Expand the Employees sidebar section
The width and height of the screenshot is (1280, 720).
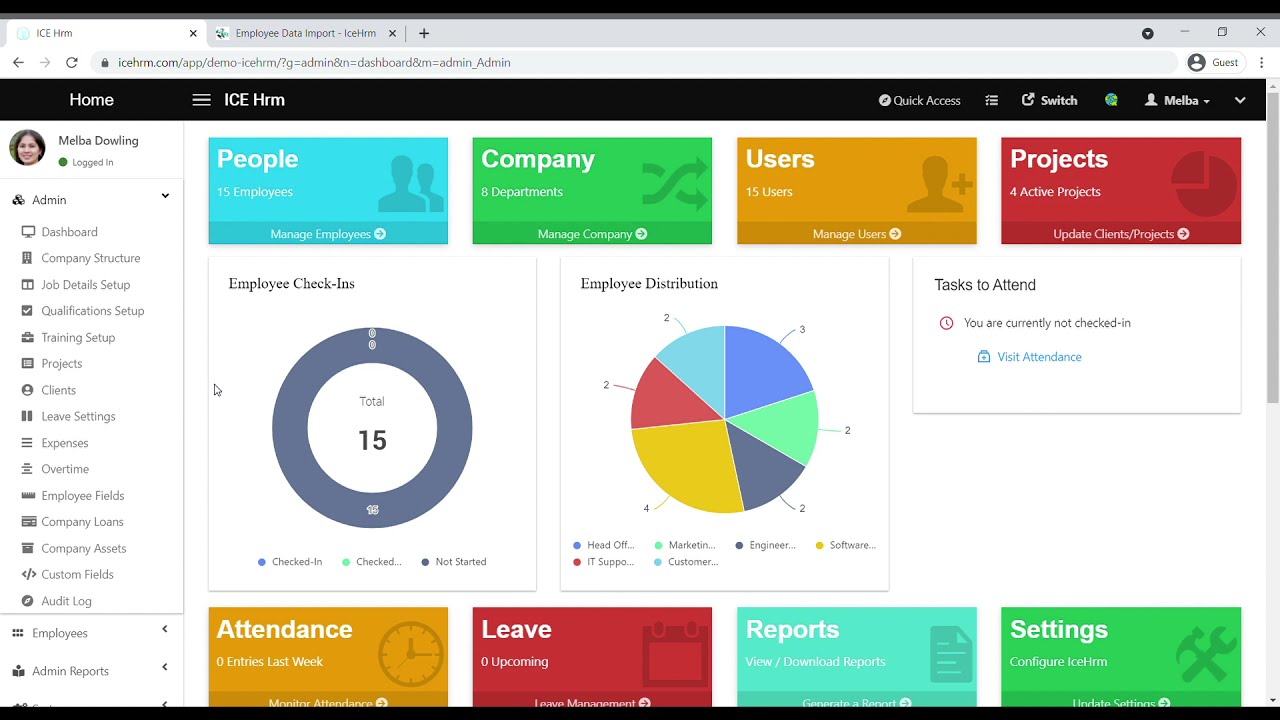[91, 633]
